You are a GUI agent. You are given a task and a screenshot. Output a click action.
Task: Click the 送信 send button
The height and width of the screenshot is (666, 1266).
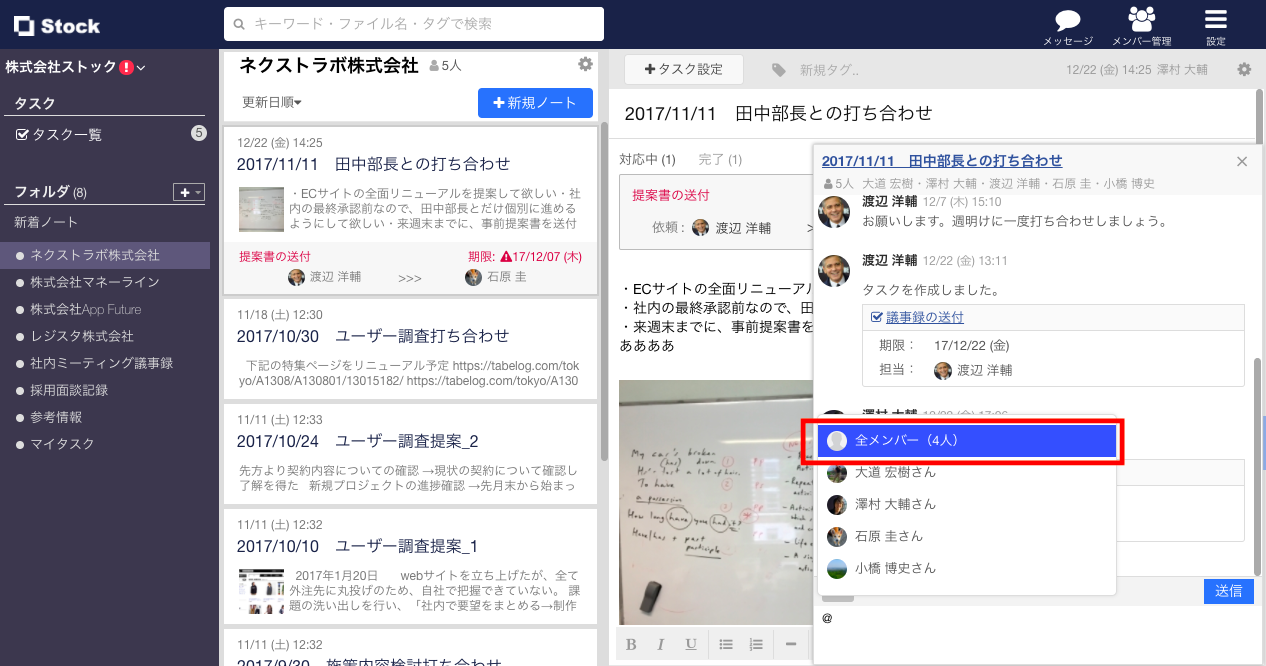coord(1228,591)
